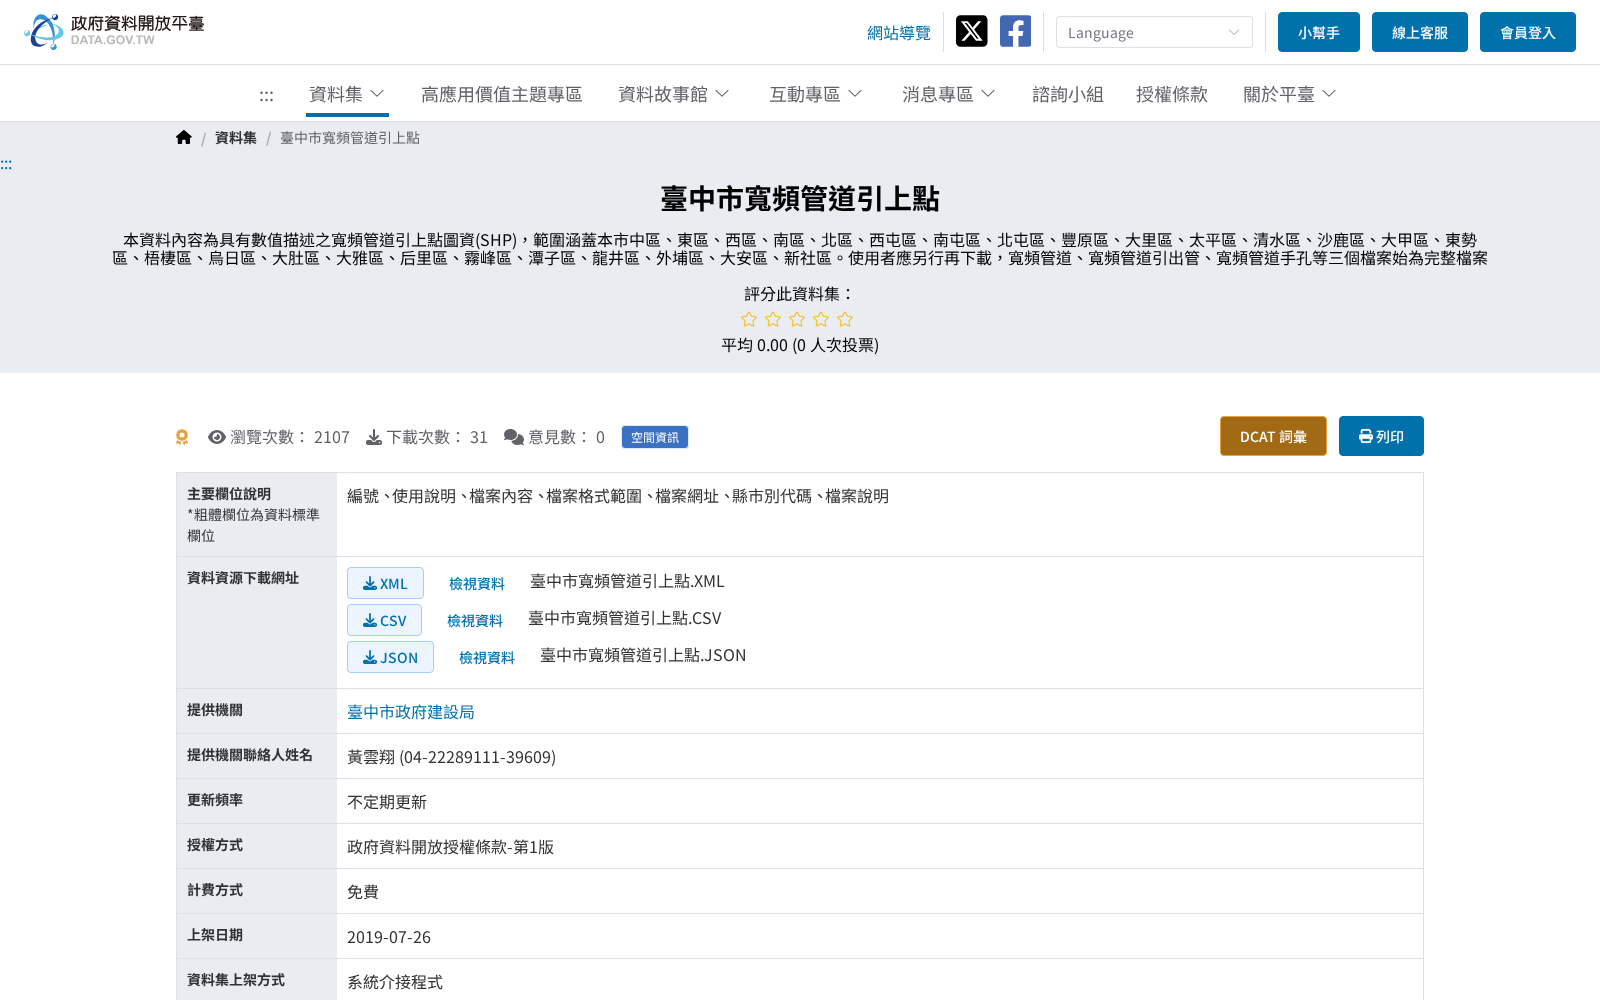The height and width of the screenshot is (1000, 1600).
Task: Open the 授權條款 menu item
Action: tap(1172, 94)
